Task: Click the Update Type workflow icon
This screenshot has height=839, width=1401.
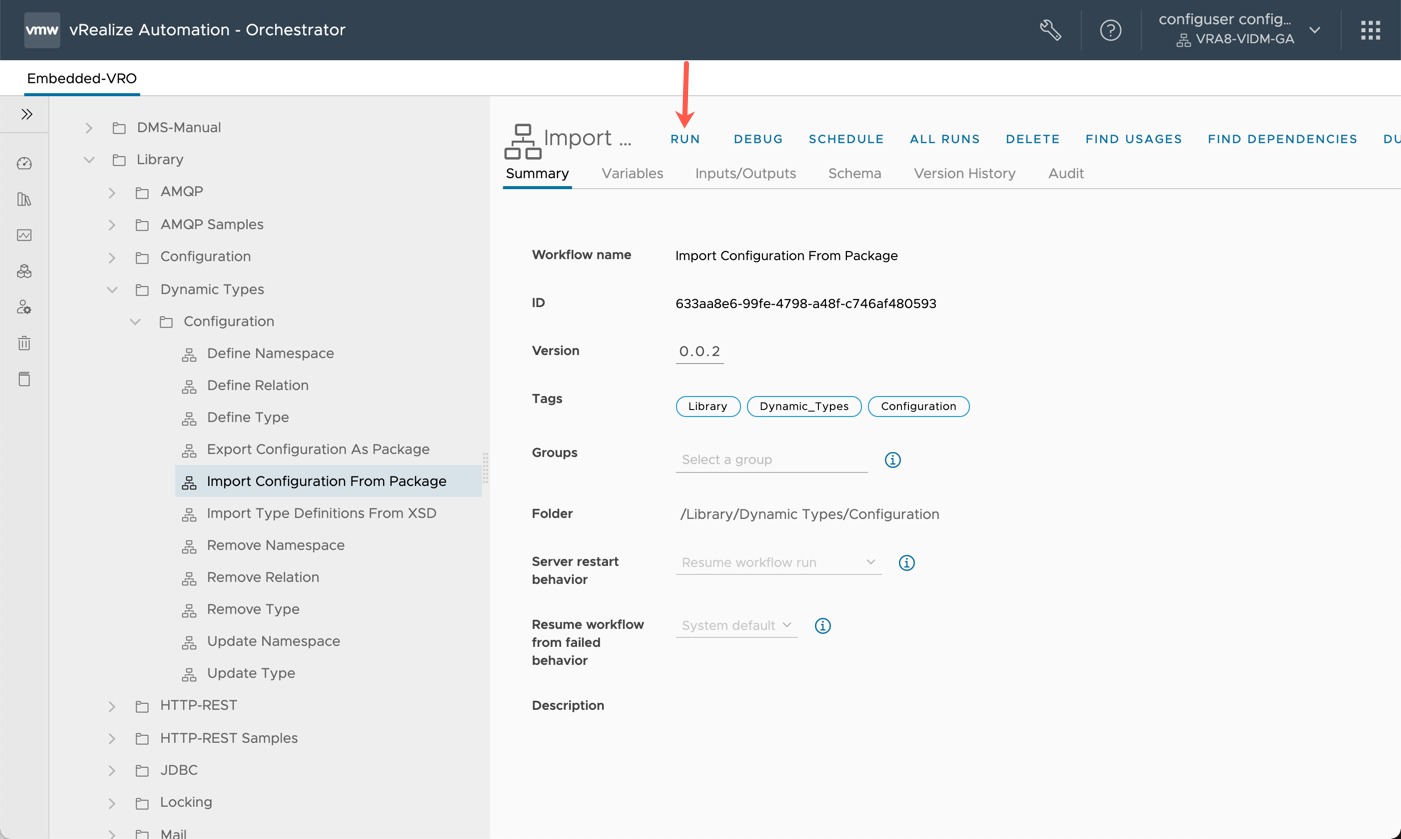Action: click(189, 674)
